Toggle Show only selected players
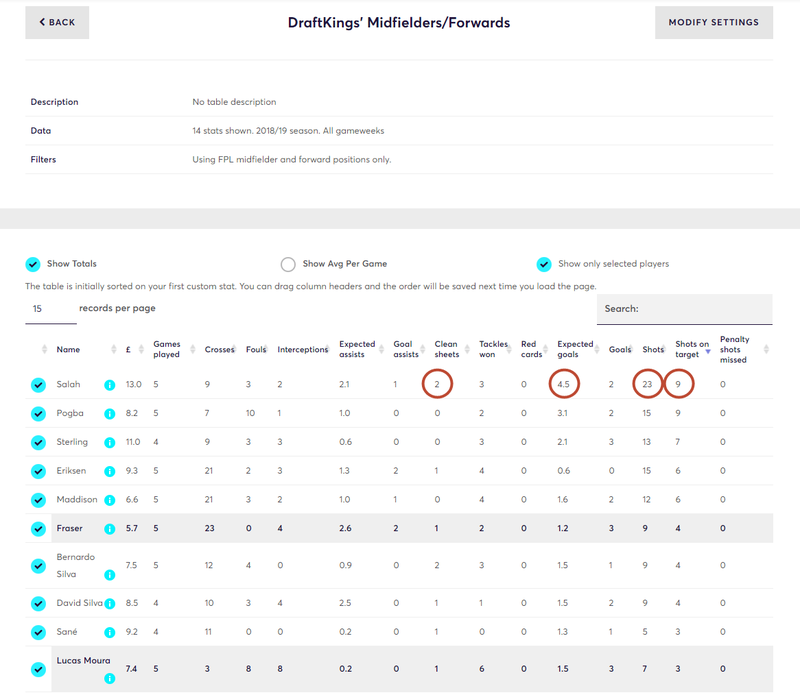 (544, 264)
